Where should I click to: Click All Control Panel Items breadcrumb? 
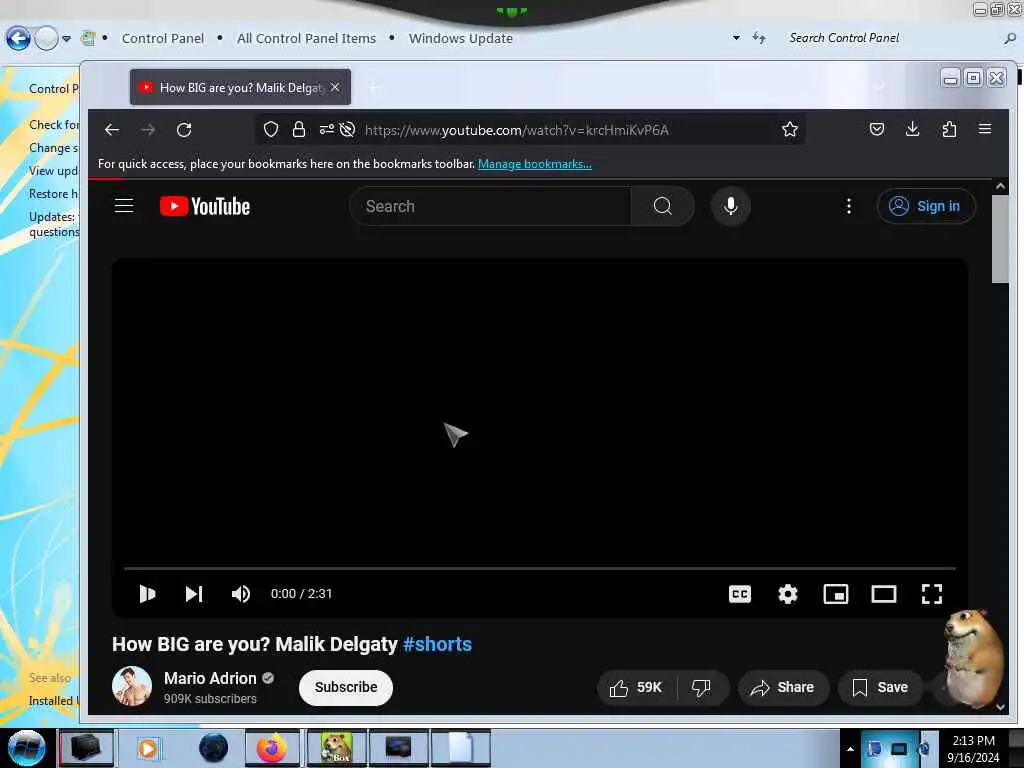click(306, 39)
